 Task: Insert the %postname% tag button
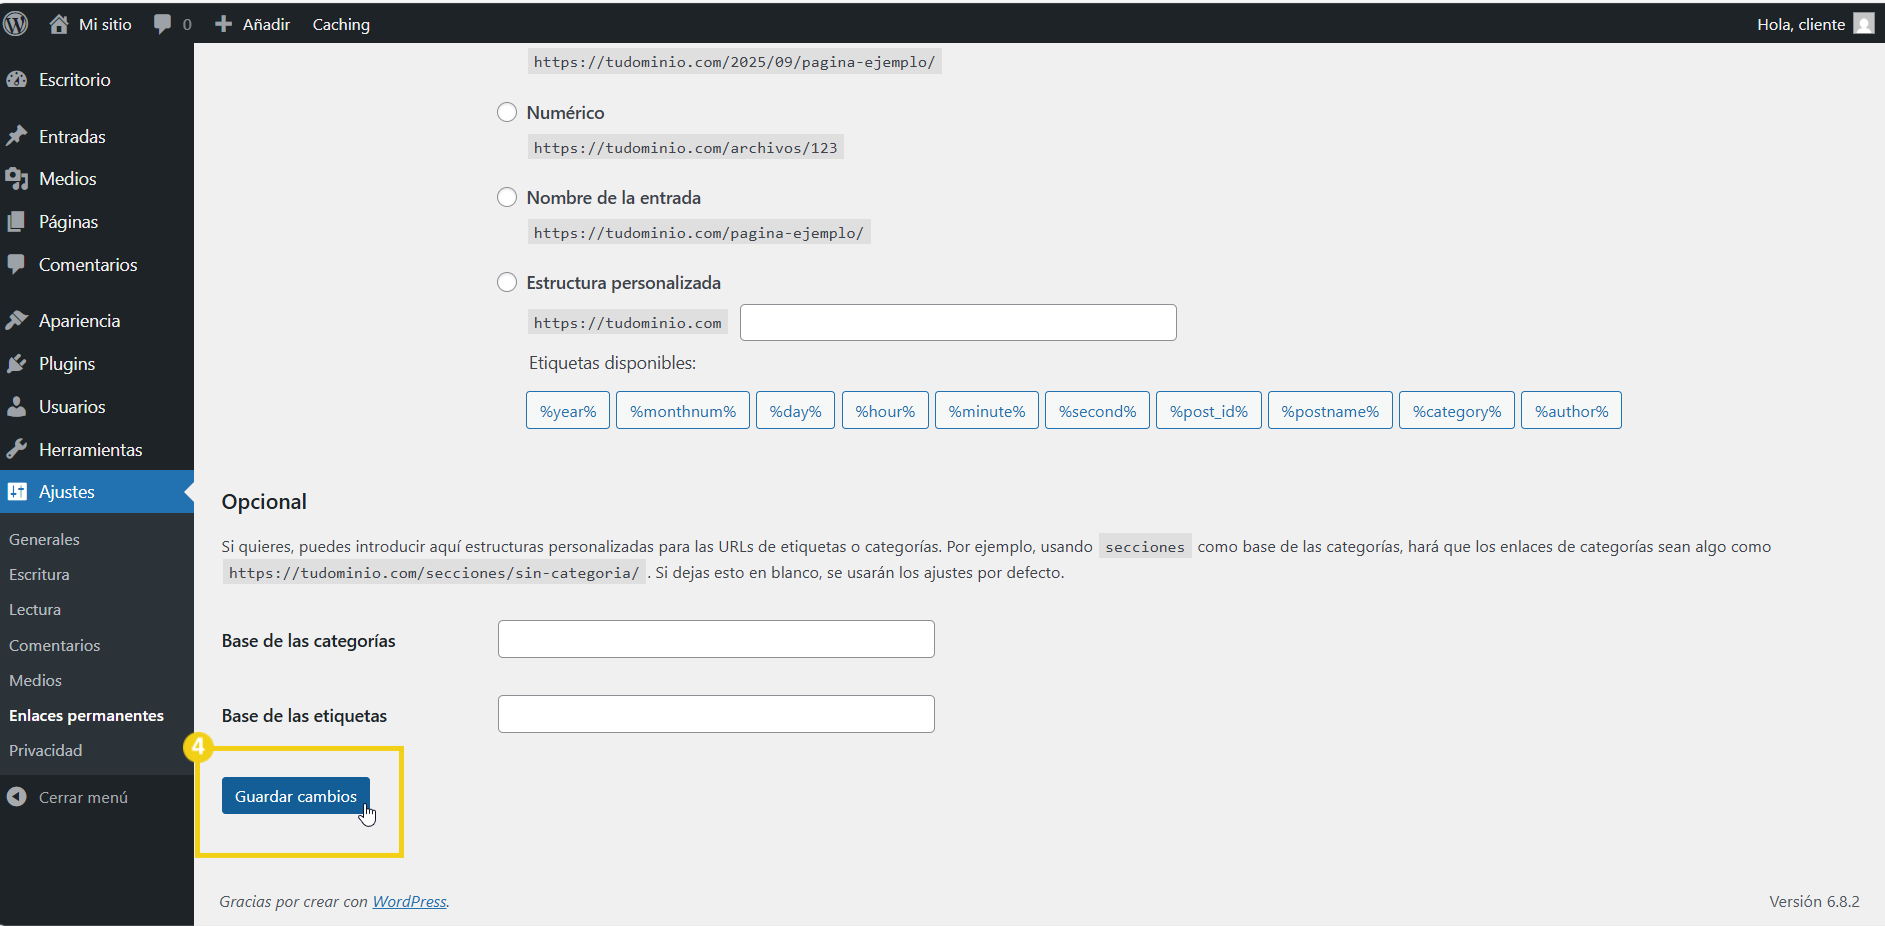(x=1329, y=411)
